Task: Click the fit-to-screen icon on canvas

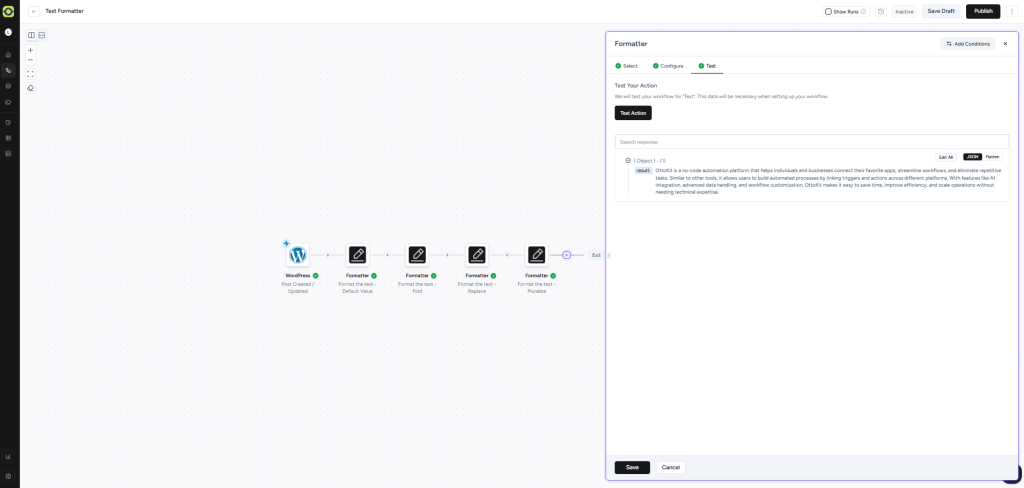Action: coord(30,73)
